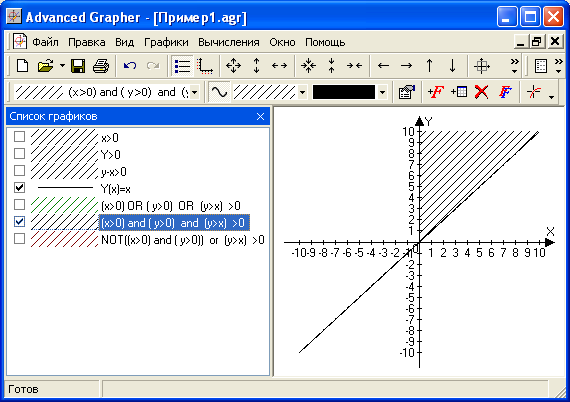570x402 pixels.
Task: Click the Print icon in toolbar
Action: tap(101, 66)
